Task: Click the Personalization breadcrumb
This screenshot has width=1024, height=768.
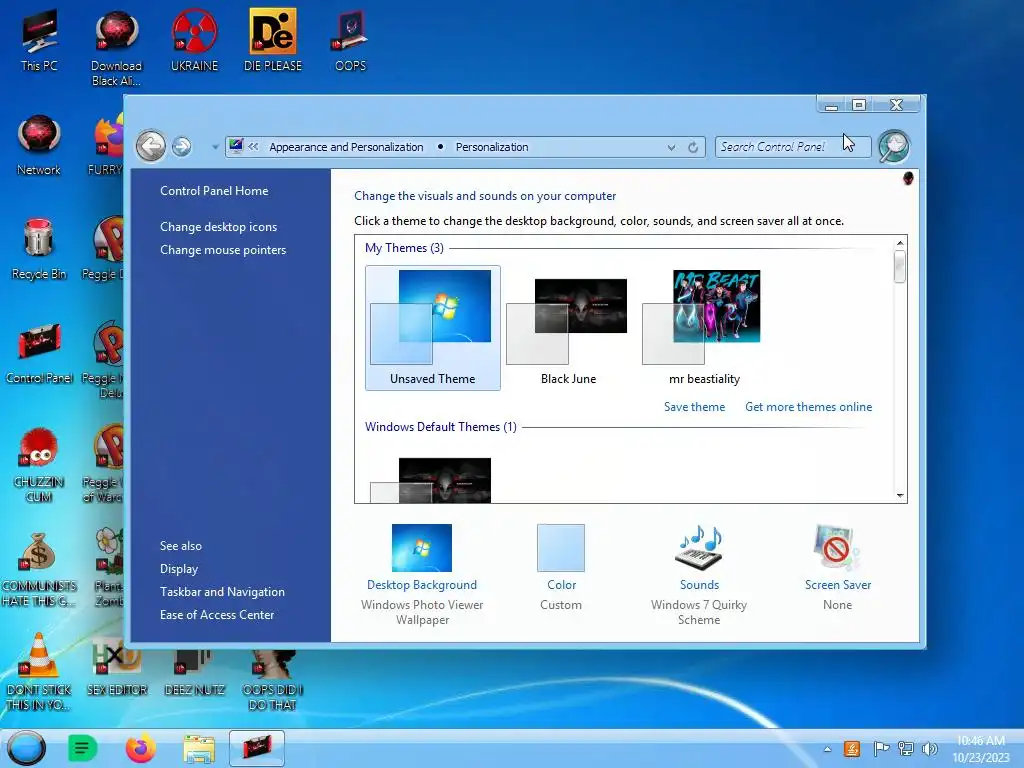Action: [492, 147]
